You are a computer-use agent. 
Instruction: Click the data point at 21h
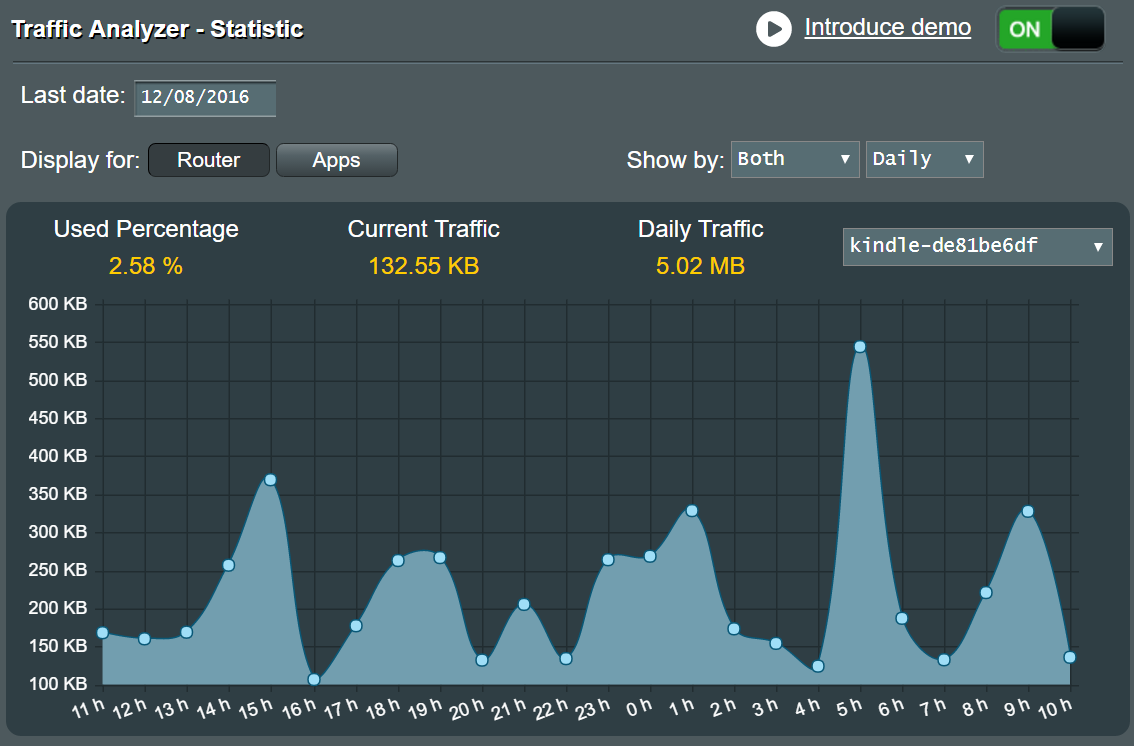pyautogui.click(x=523, y=605)
